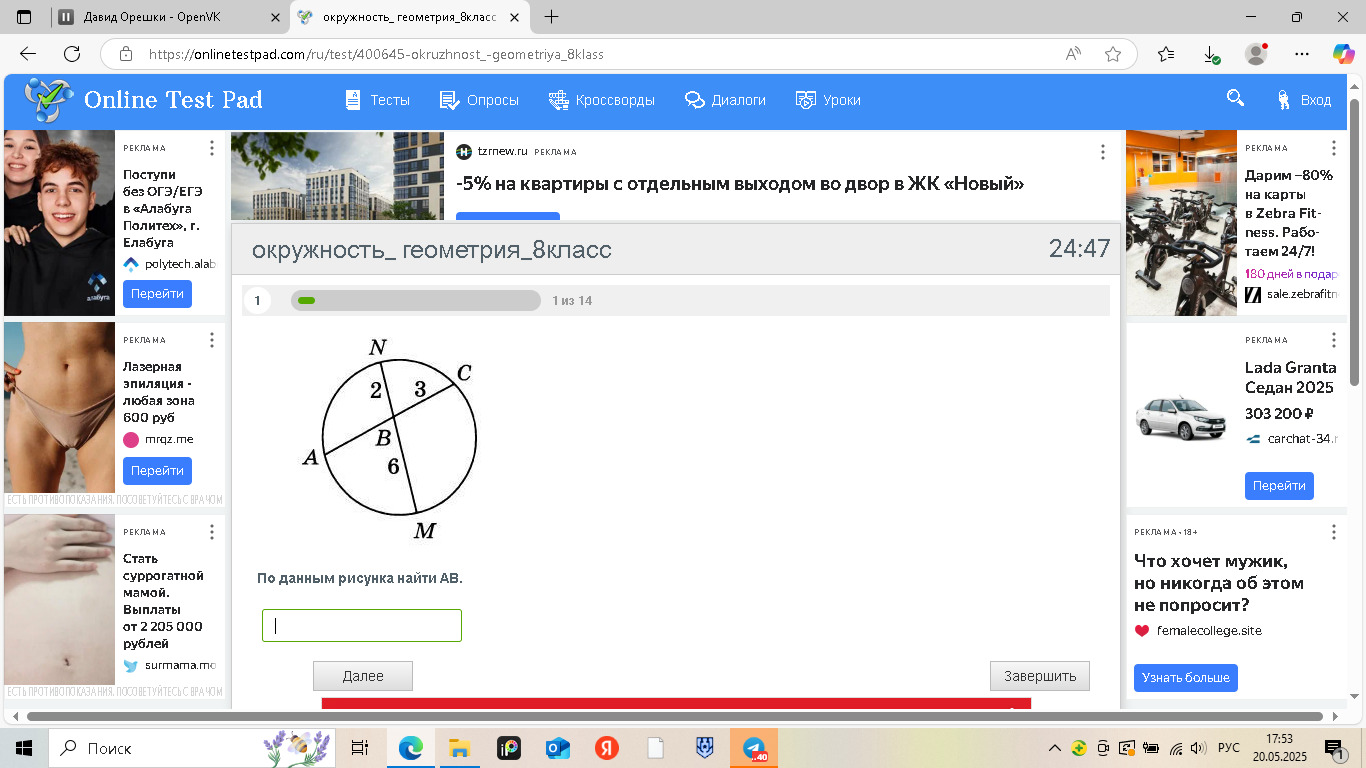Open the Тесты section
This screenshot has height=768, width=1366.
tap(377, 100)
